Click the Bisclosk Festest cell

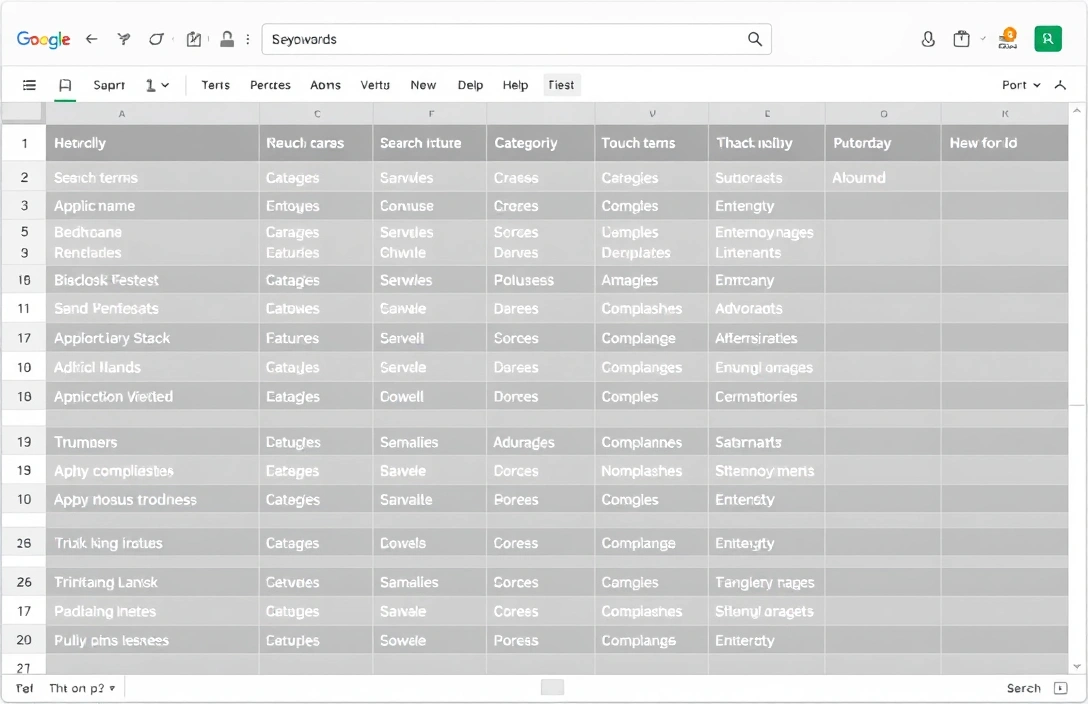point(153,280)
